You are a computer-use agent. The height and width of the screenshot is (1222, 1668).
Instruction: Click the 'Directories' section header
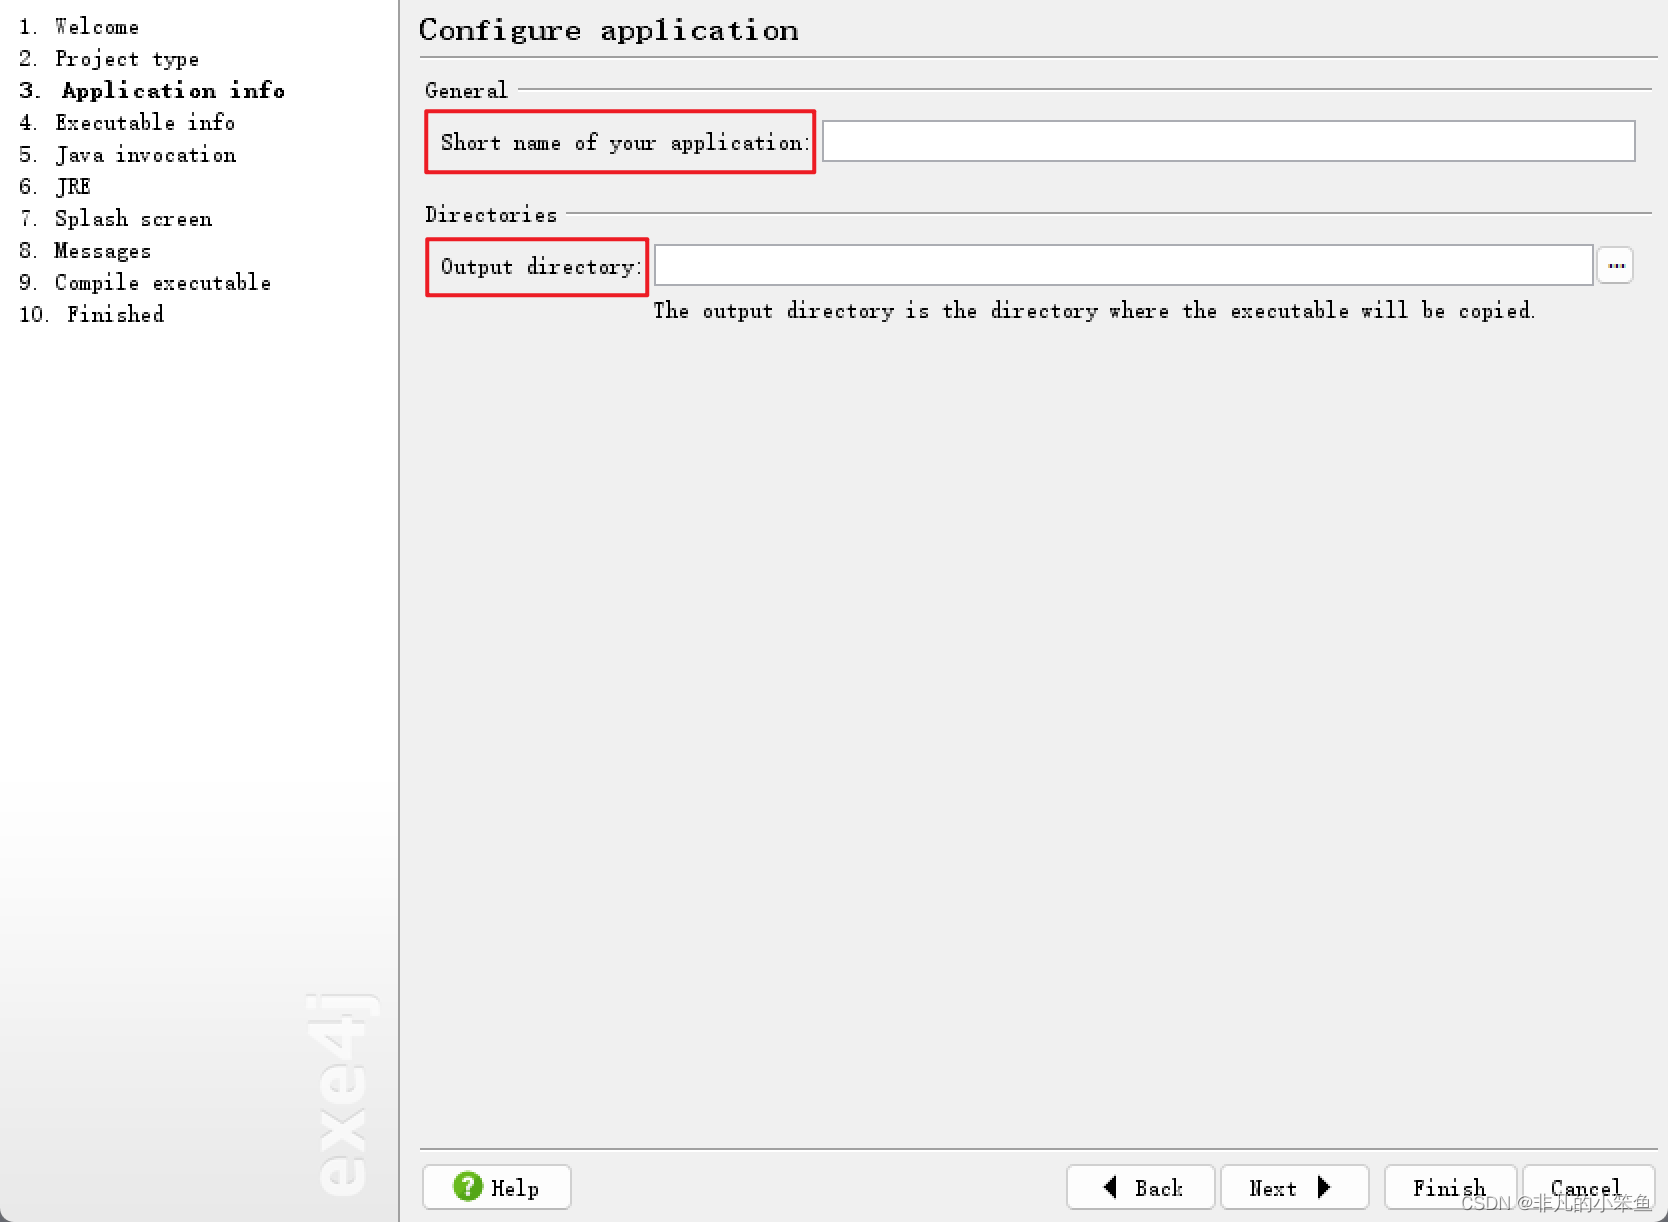pyautogui.click(x=491, y=215)
